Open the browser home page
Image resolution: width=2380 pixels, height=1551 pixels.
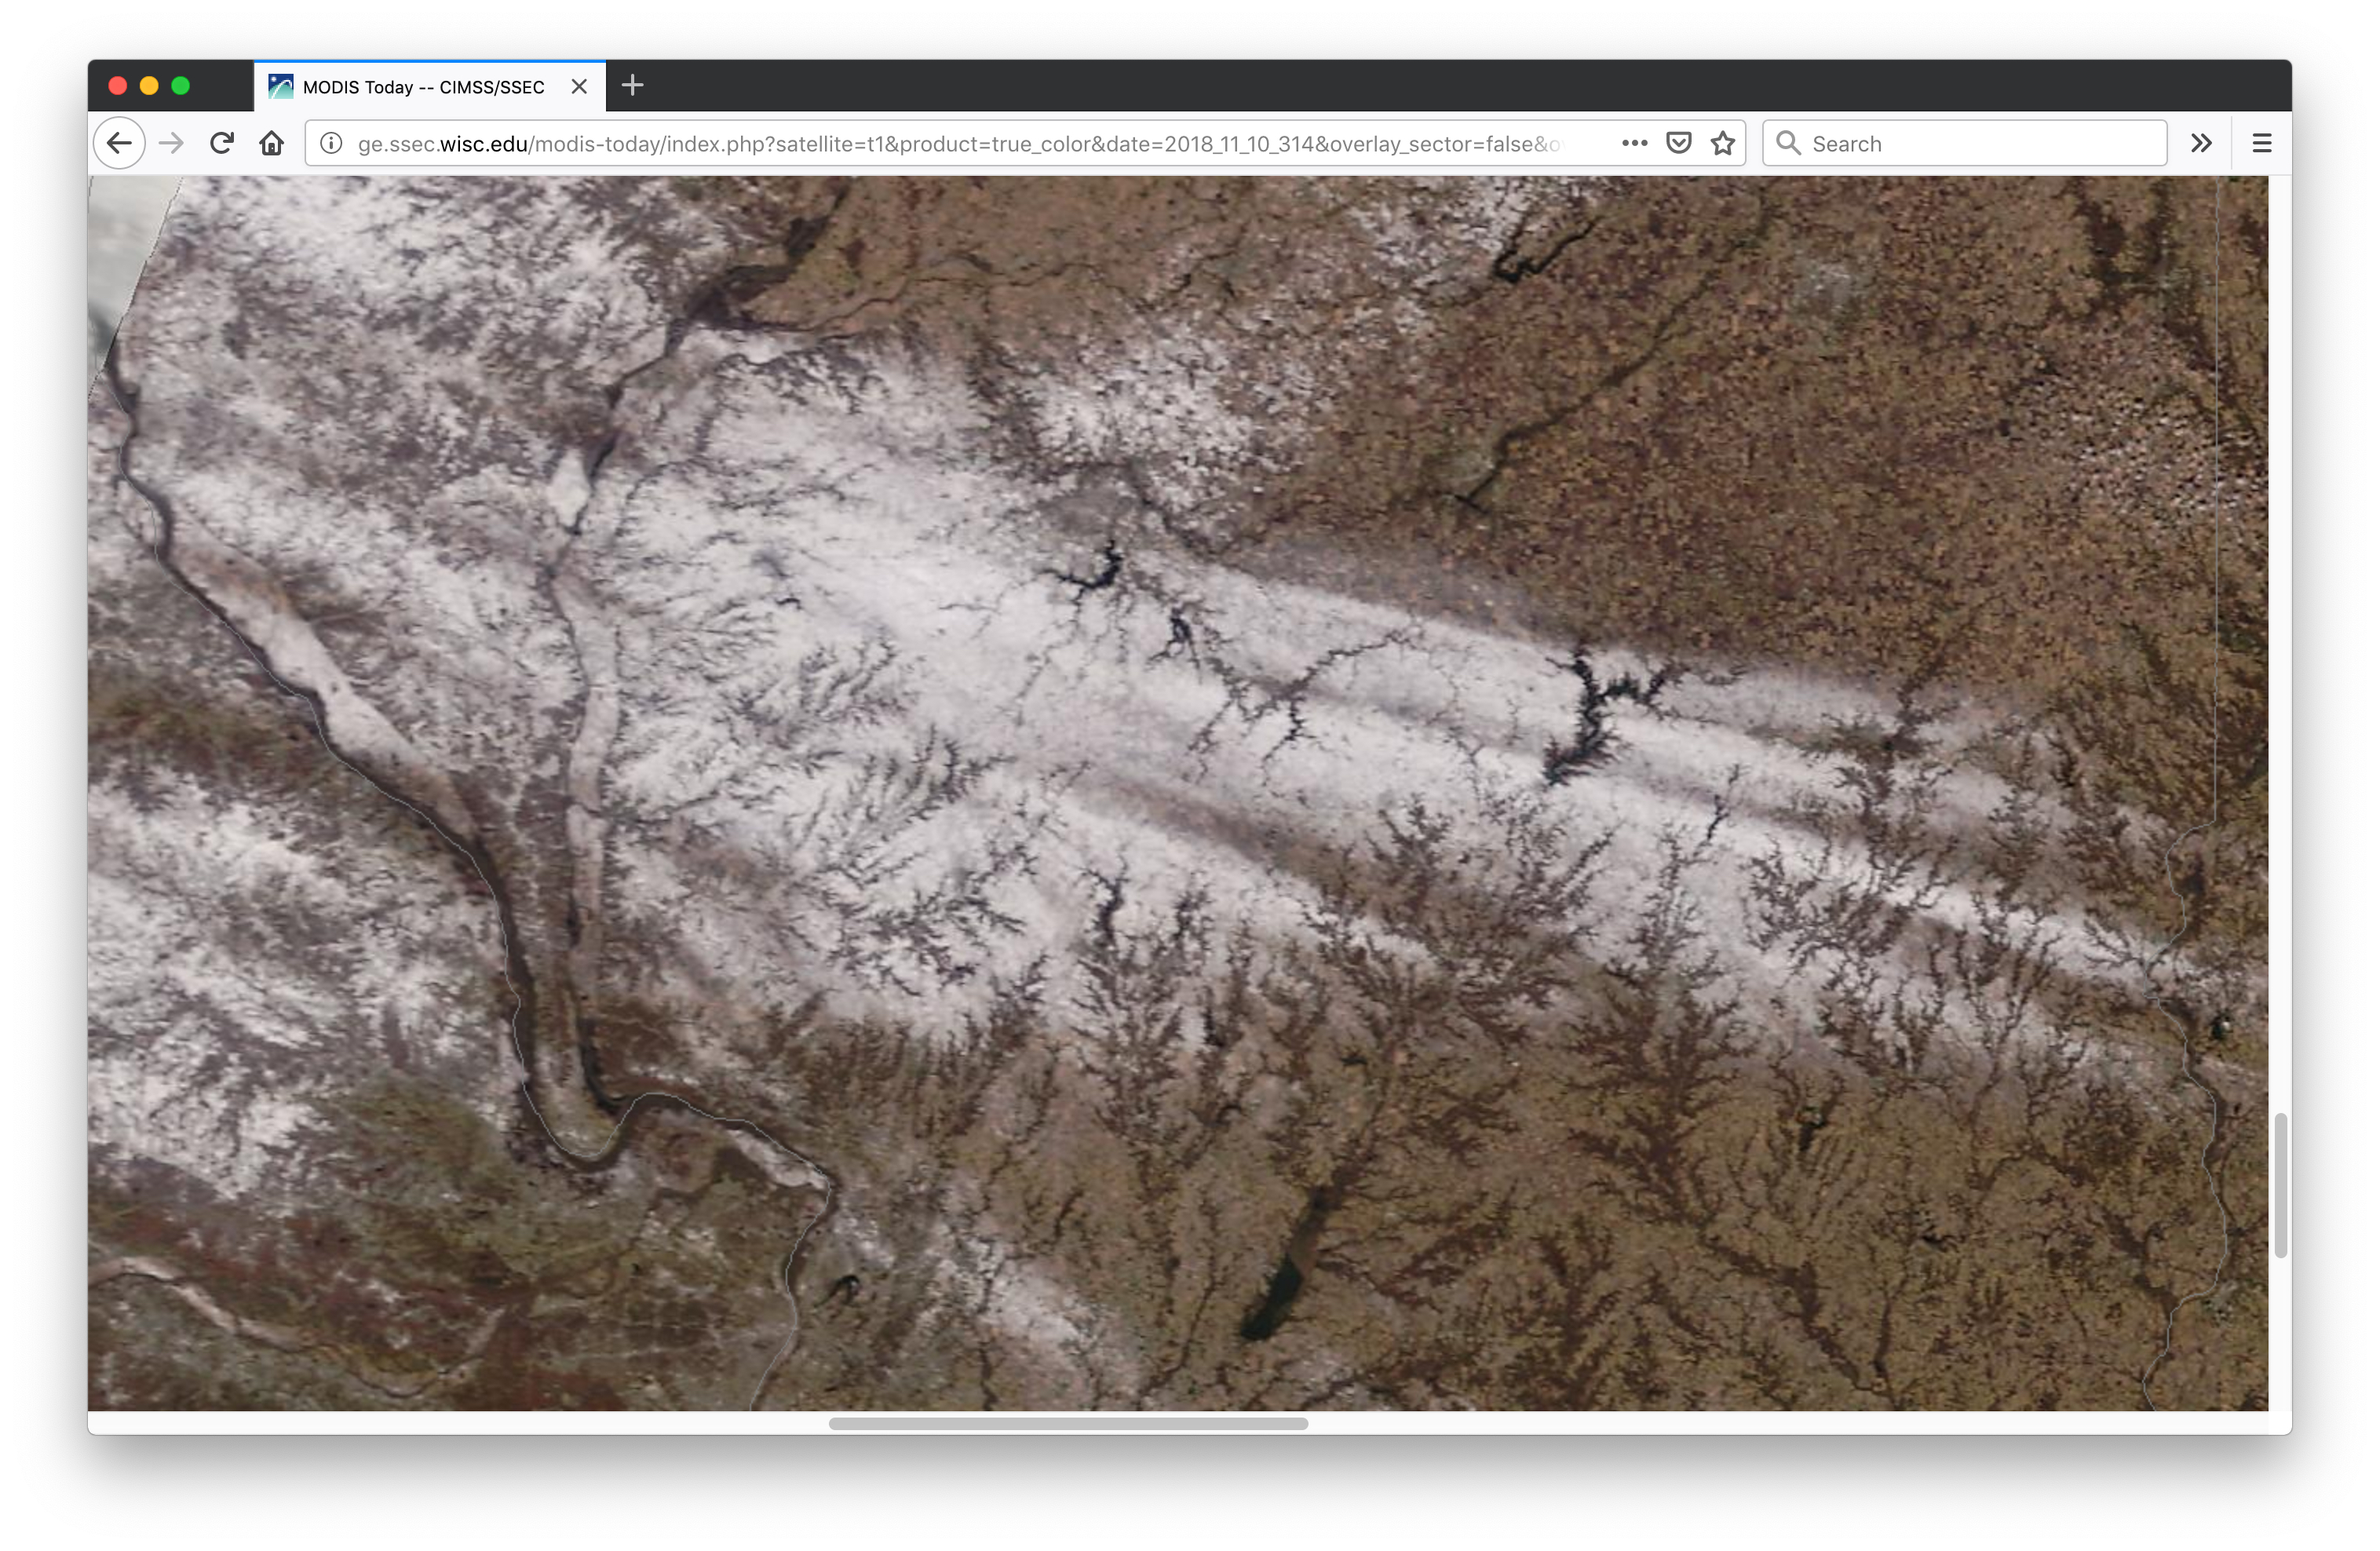coord(271,143)
